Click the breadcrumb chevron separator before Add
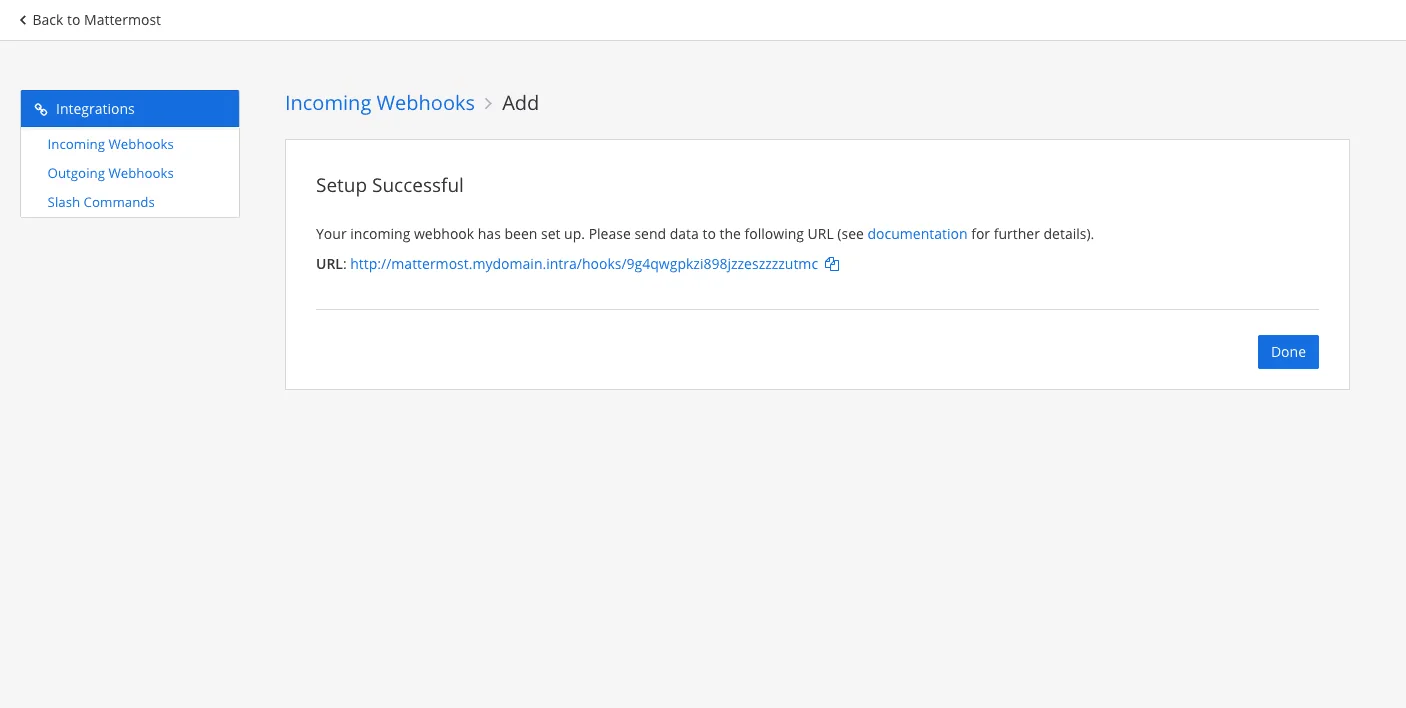The image size is (1406, 708). coord(489,104)
